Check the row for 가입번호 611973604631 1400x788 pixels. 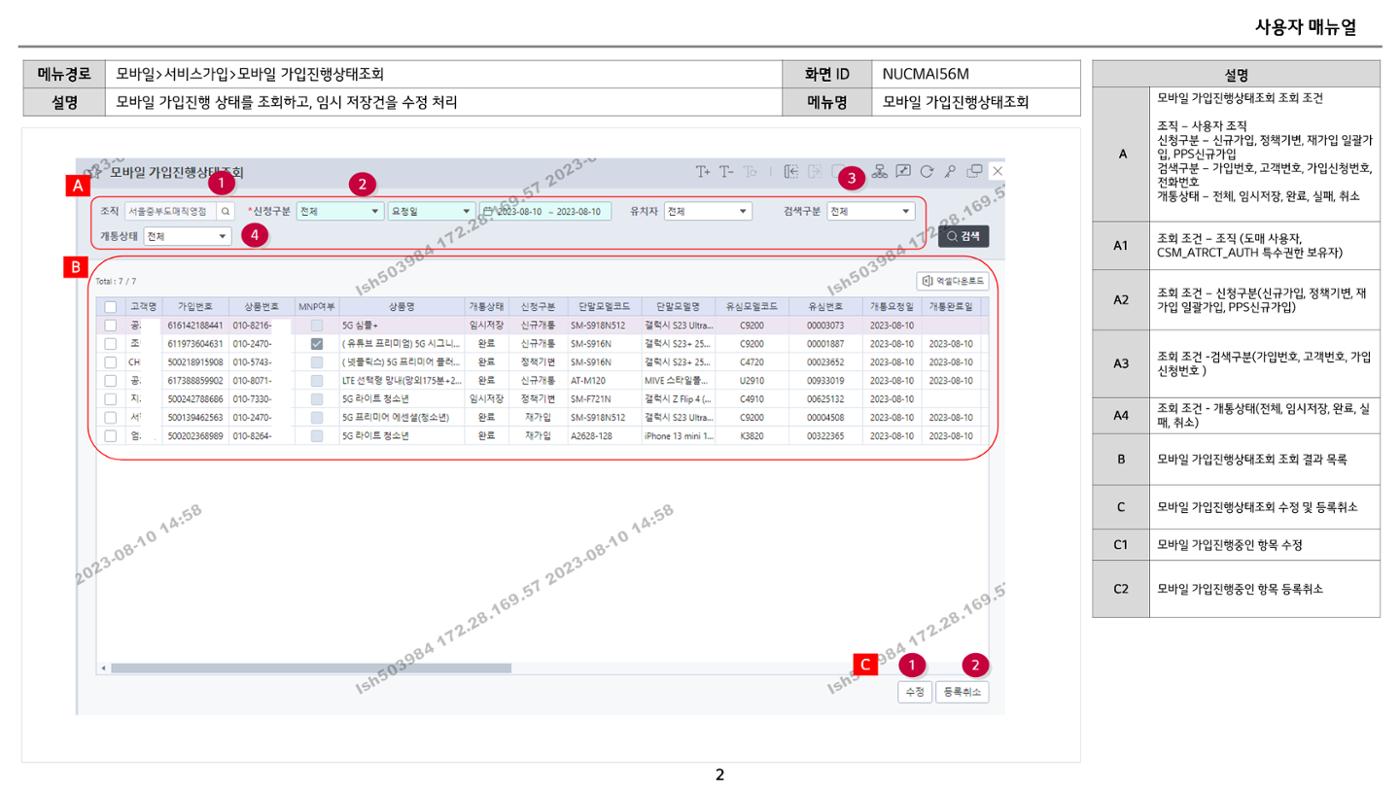pos(111,344)
